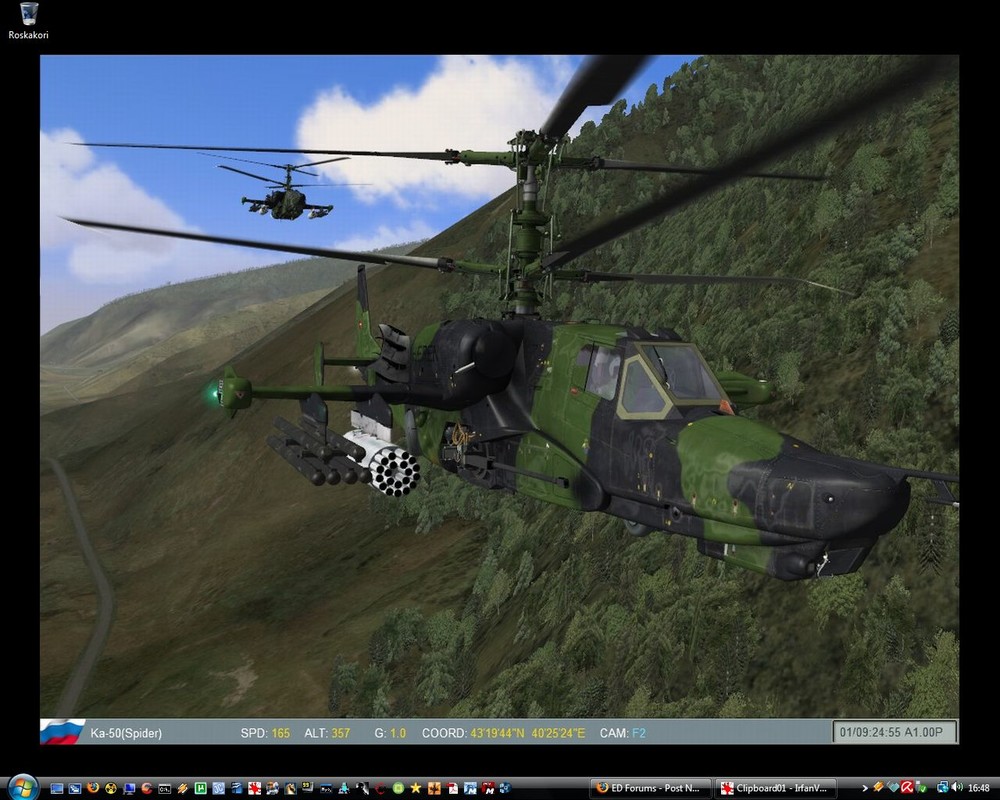Click the chess knight quick launch icon

(x=290, y=789)
